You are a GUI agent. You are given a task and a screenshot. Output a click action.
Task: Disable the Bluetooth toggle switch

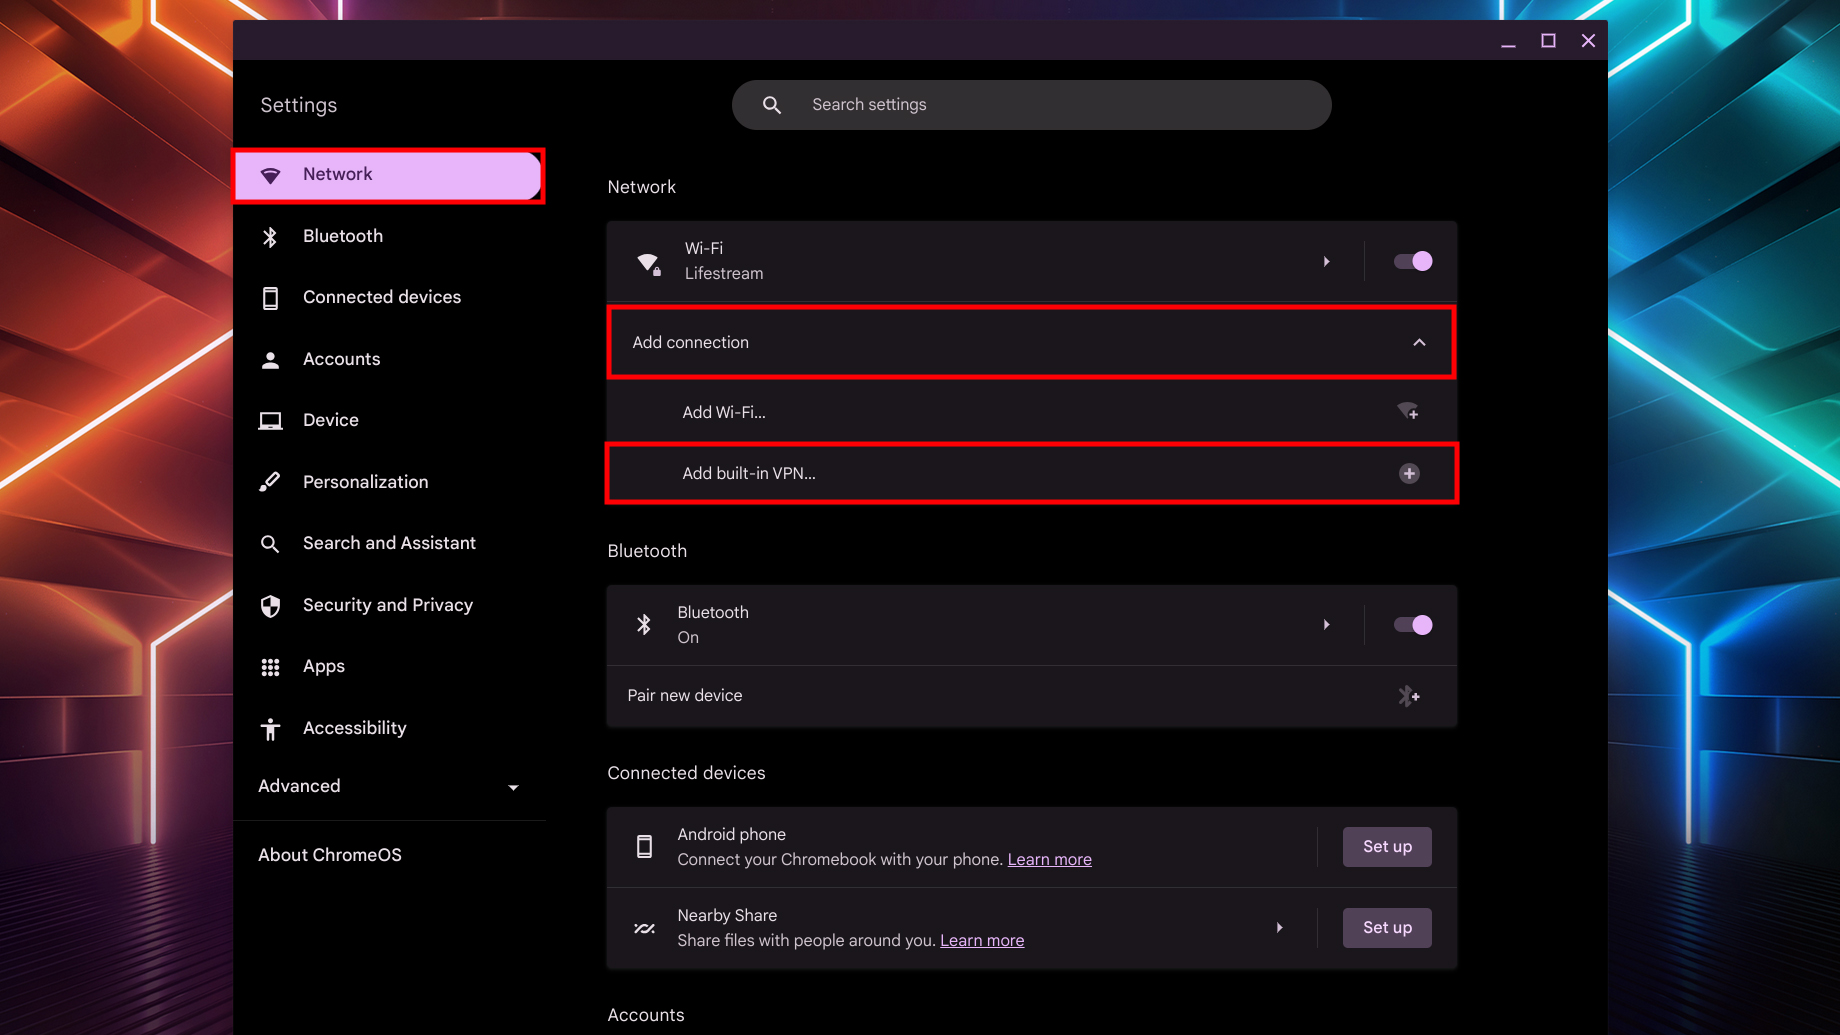pyautogui.click(x=1413, y=625)
